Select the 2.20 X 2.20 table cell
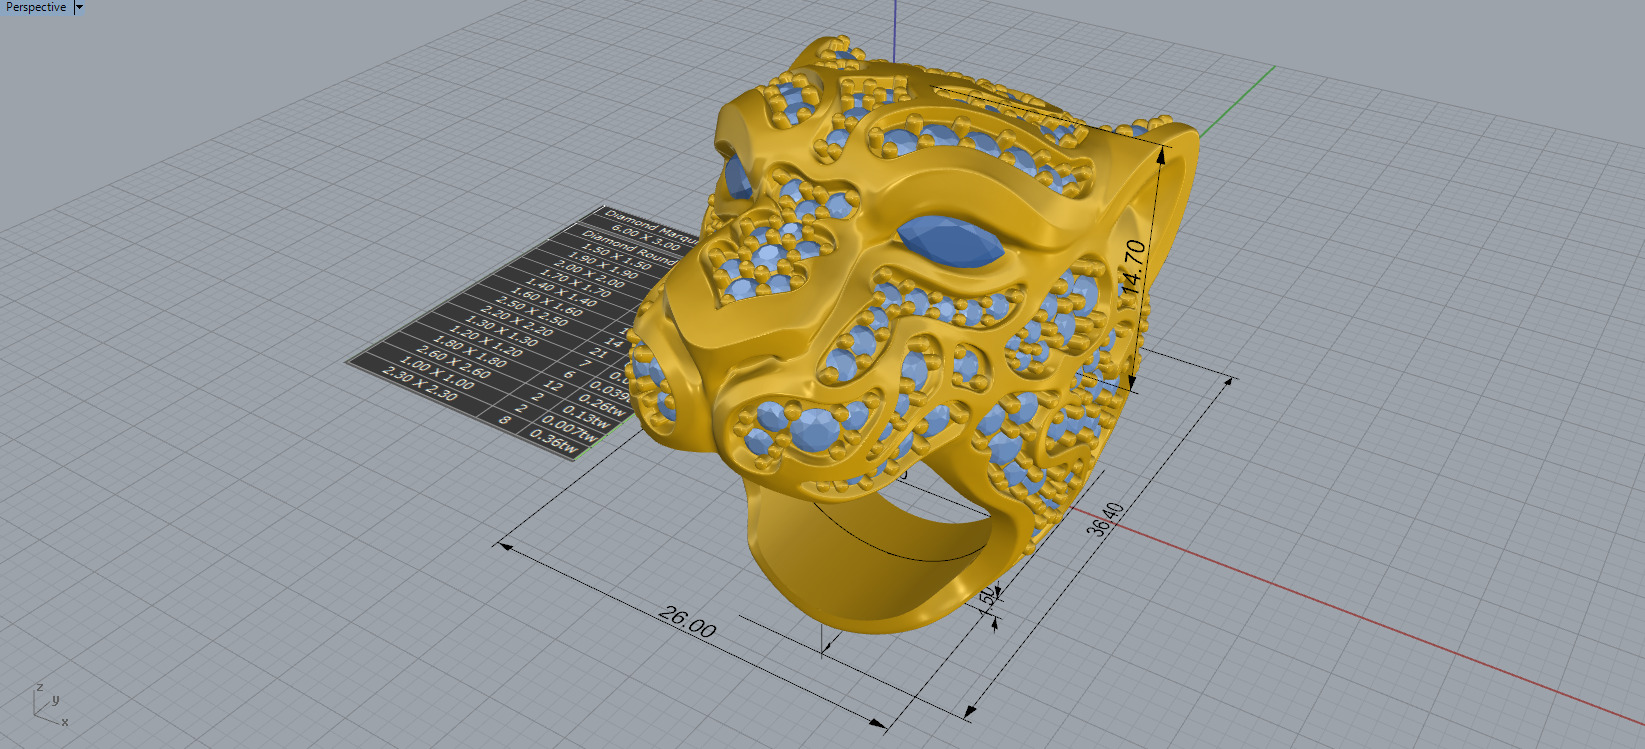 tap(517, 321)
